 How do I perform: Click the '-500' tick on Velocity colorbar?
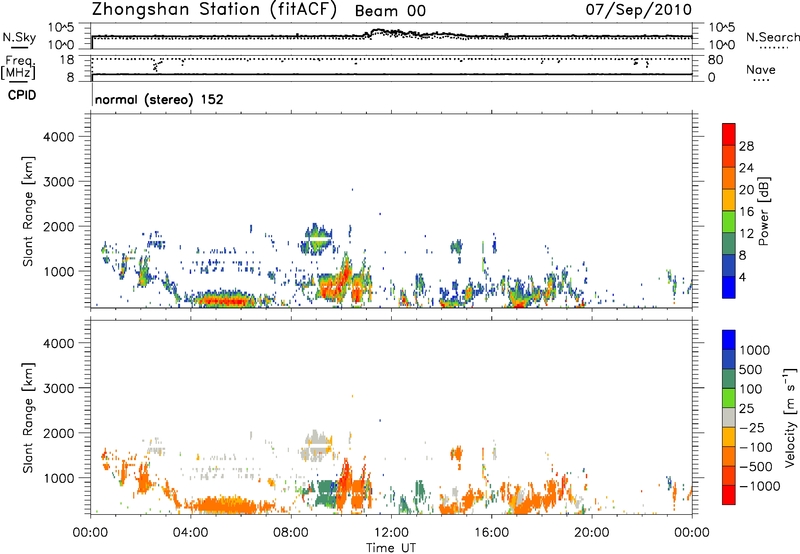tap(756, 466)
